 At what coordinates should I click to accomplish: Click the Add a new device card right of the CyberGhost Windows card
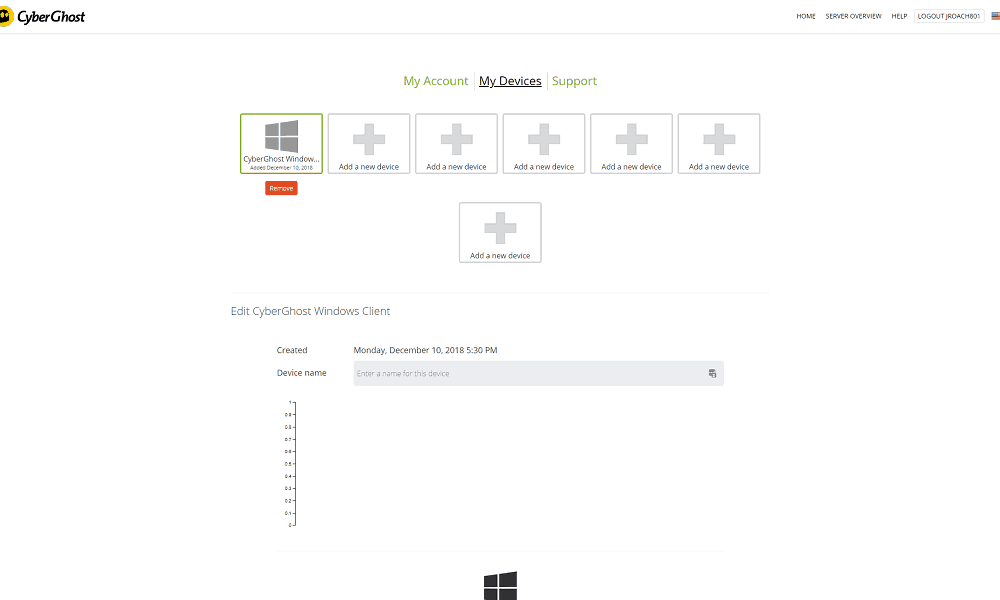[369, 143]
